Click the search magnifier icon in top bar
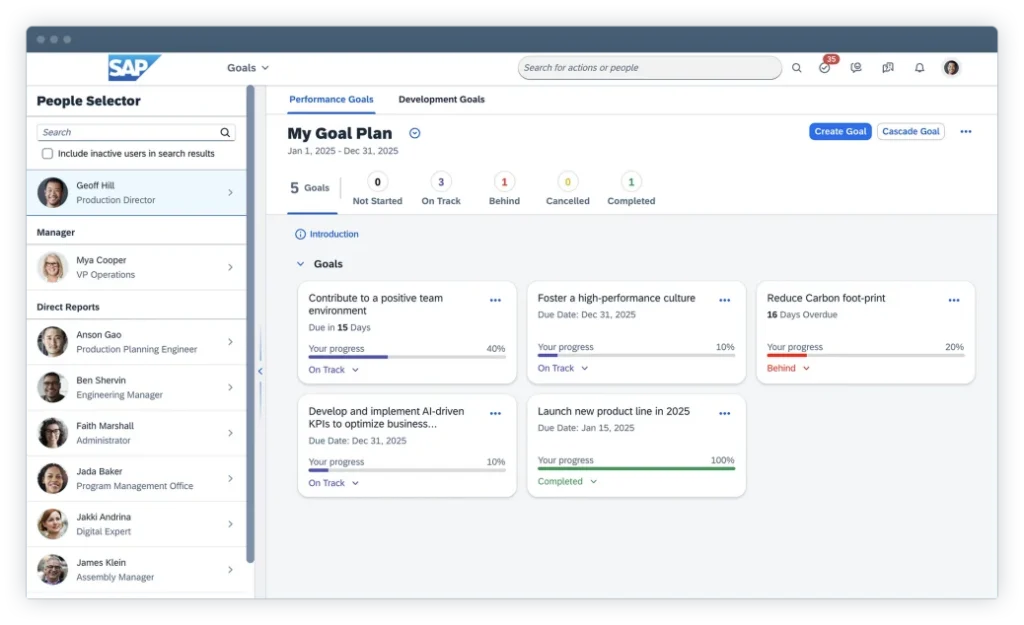 click(796, 68)
